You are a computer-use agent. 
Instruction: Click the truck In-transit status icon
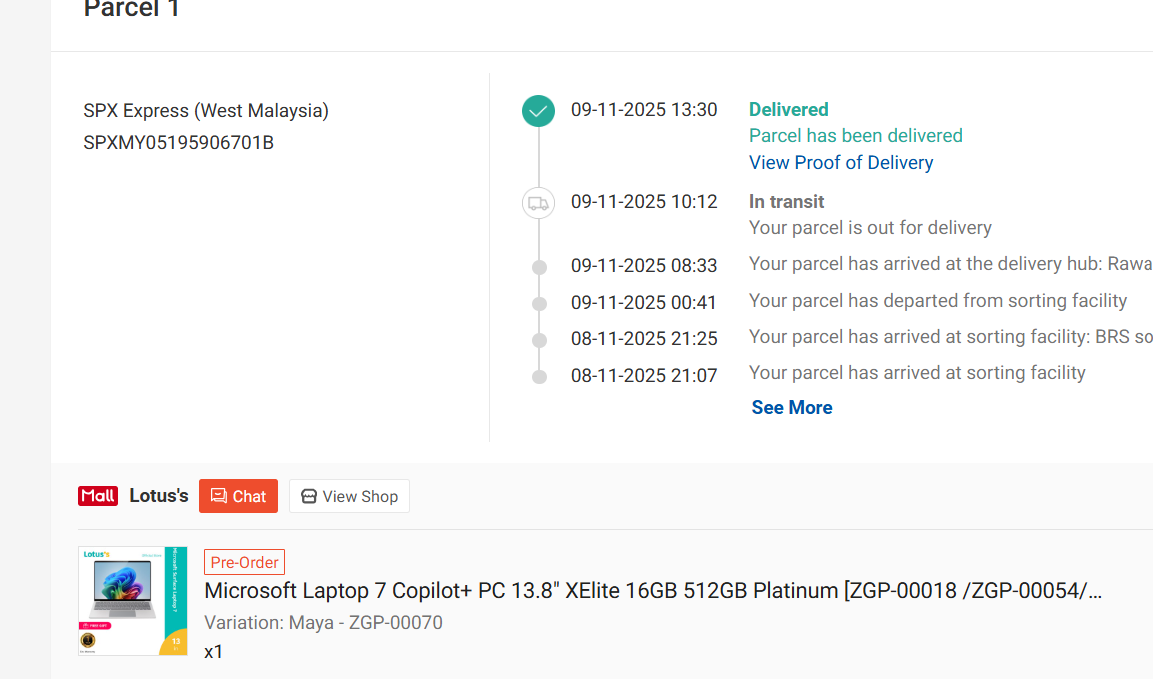pos(538,203)
